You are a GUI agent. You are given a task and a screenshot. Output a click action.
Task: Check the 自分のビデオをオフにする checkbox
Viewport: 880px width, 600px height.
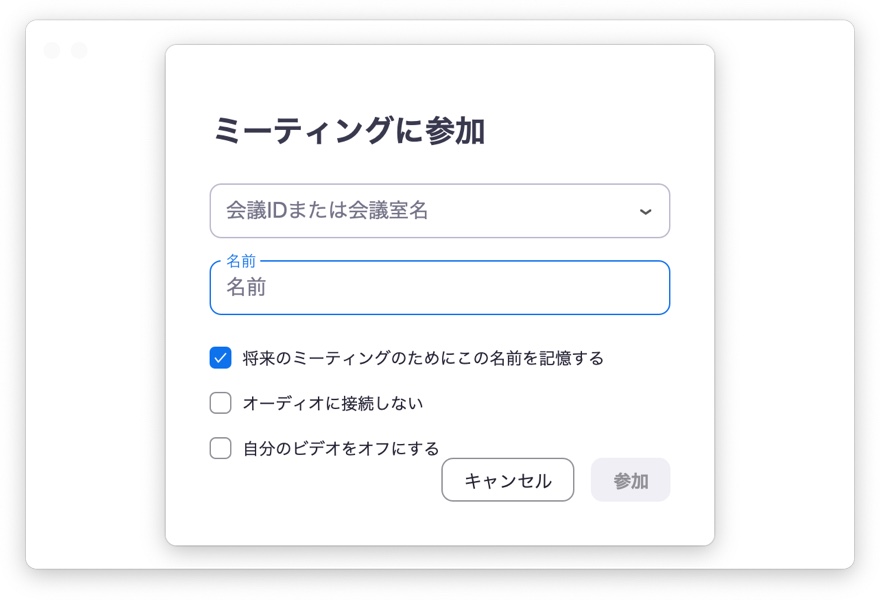coord(221,448)
